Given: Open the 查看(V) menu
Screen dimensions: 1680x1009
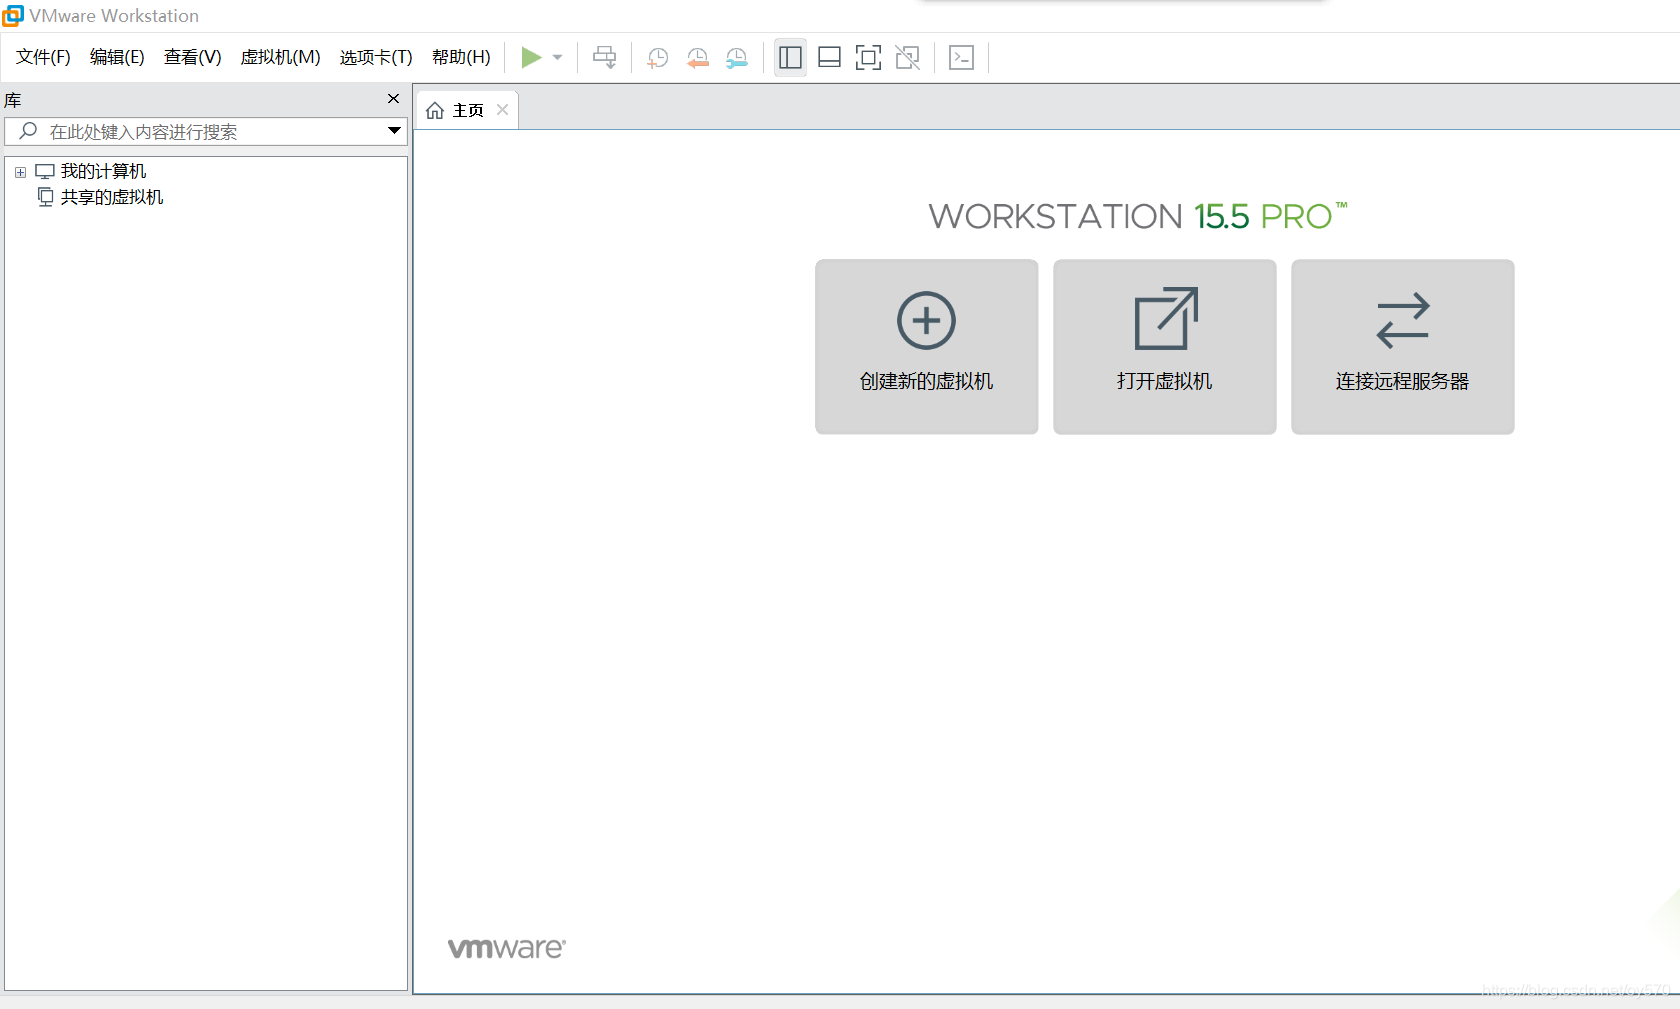Looking at the screenshot, I should (192, 57).
